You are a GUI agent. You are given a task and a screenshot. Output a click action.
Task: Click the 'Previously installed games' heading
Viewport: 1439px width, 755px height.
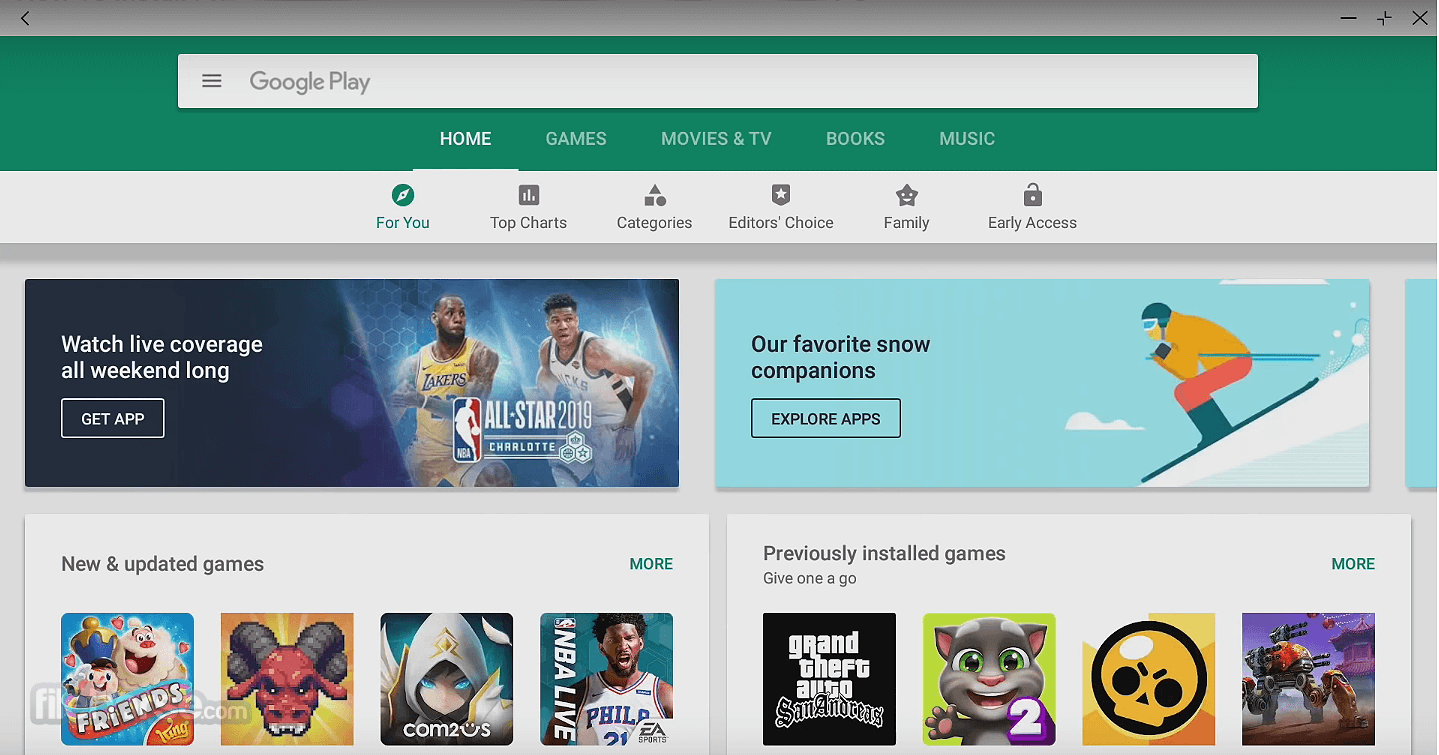tap(884, 553)
